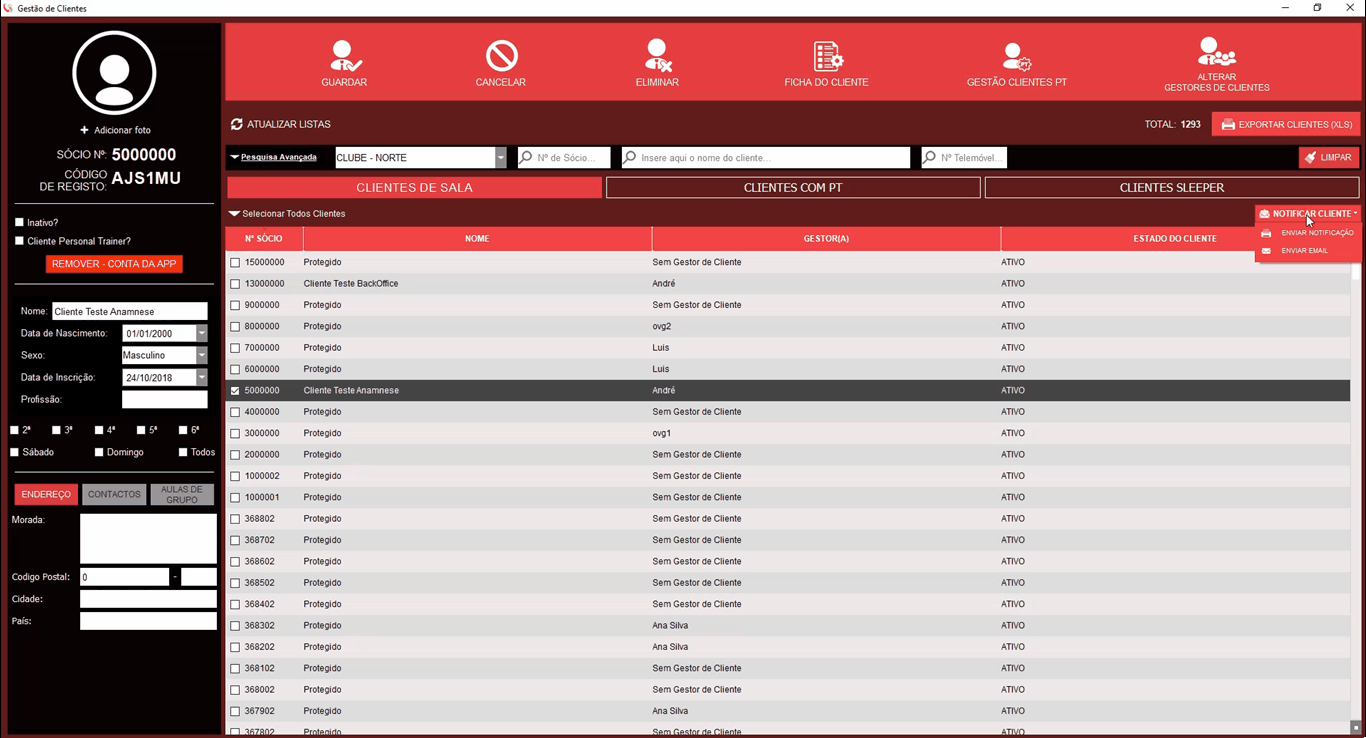Click Exportar Clientes (XLS) button
1366x738 pixels.
pos(1286,125)
